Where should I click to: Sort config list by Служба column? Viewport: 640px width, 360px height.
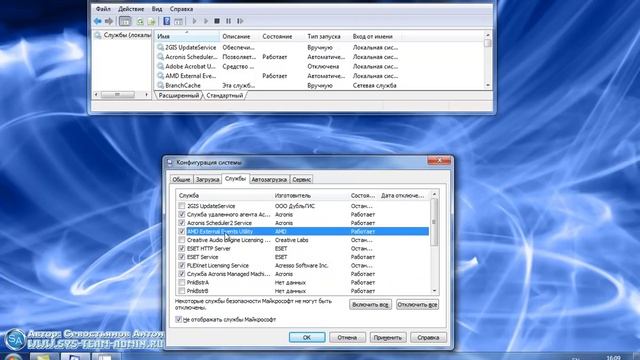[x=224, y=196]
